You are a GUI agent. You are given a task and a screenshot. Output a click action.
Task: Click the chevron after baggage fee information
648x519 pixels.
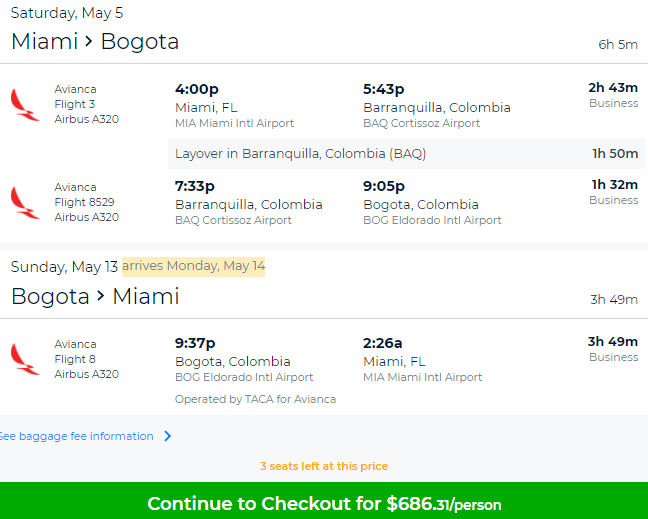[x=167, y=436]
